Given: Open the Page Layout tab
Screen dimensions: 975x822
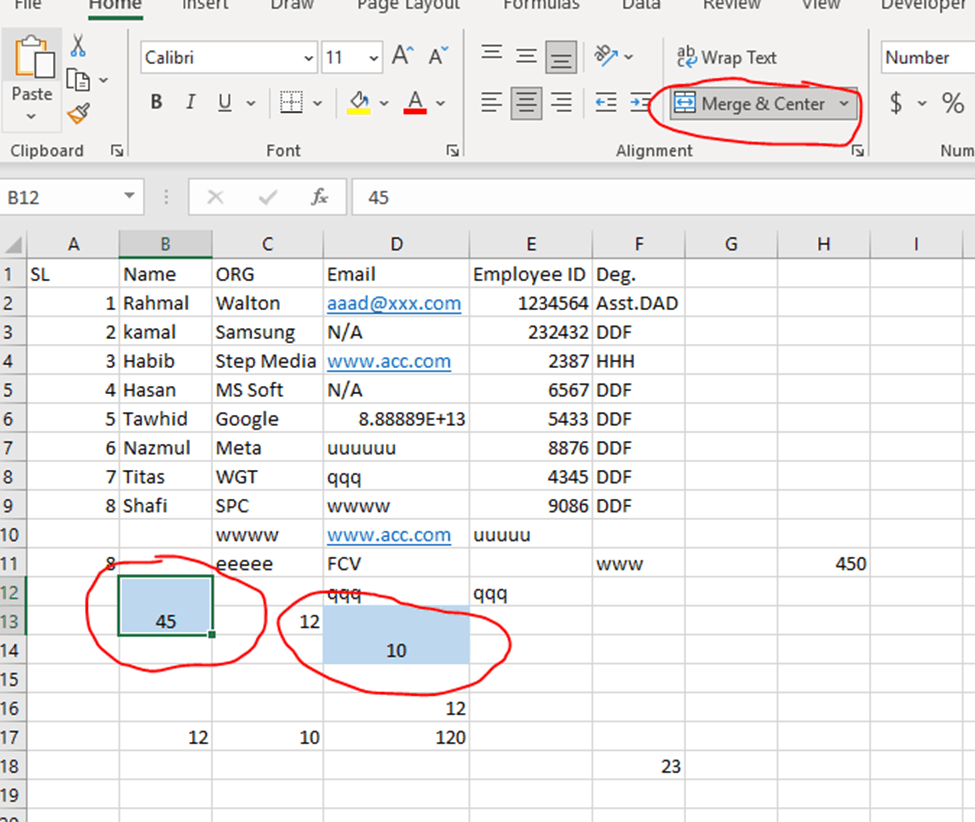Looking at the screenshot, I should pos(409,5).
